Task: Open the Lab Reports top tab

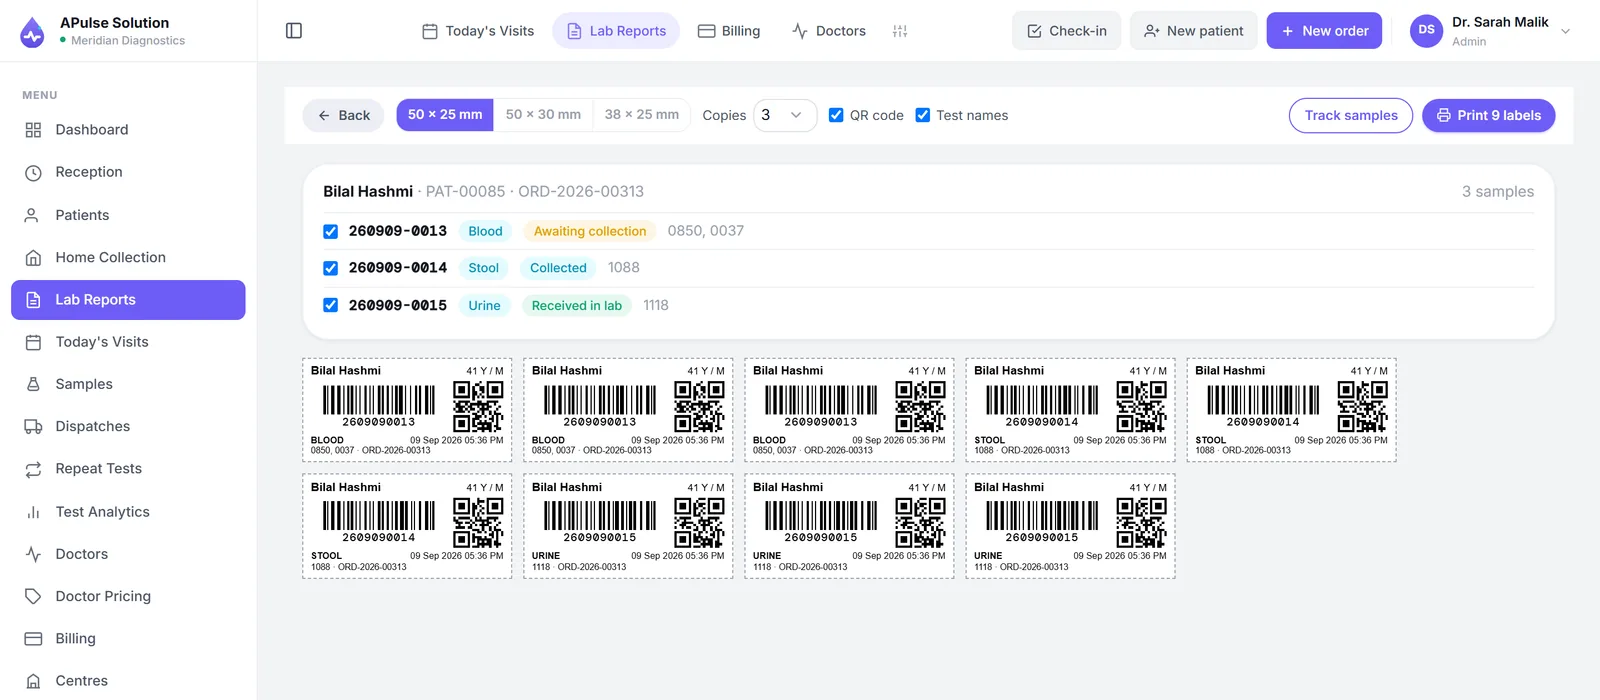Action: [x=616, y=31]
